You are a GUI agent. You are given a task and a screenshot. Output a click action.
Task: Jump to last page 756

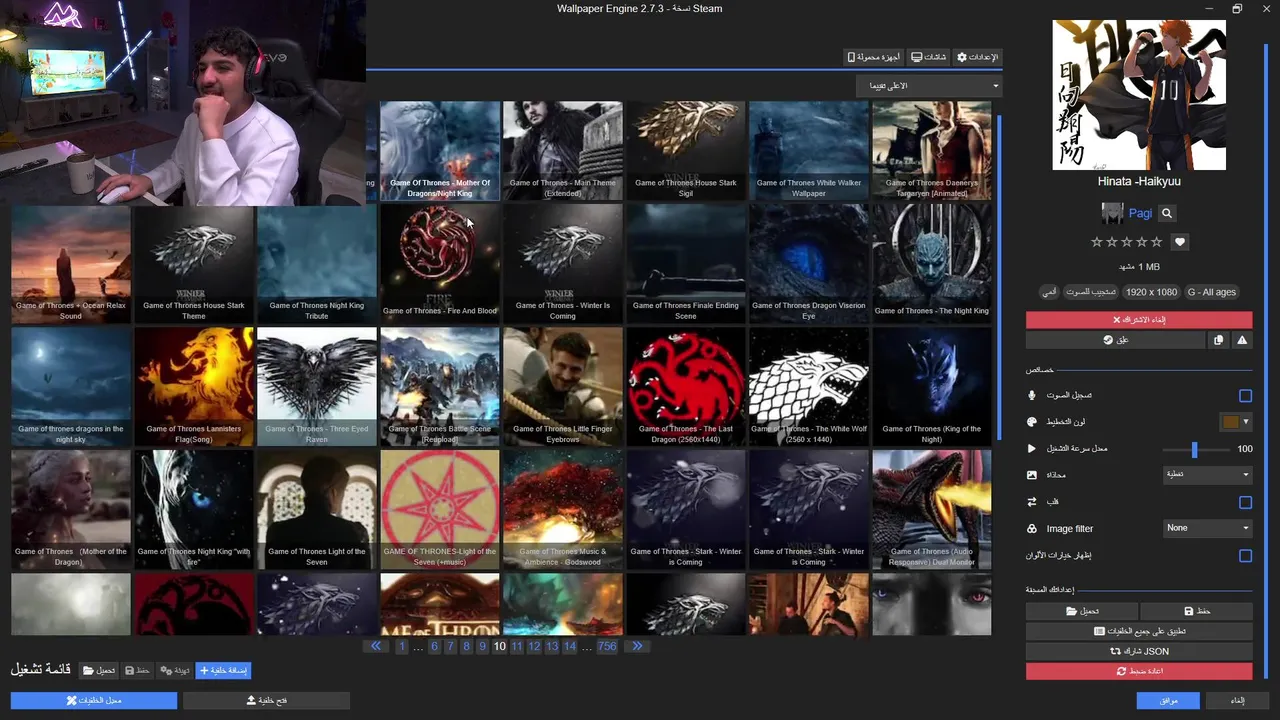pyautogui.click(x=607, y=647)
